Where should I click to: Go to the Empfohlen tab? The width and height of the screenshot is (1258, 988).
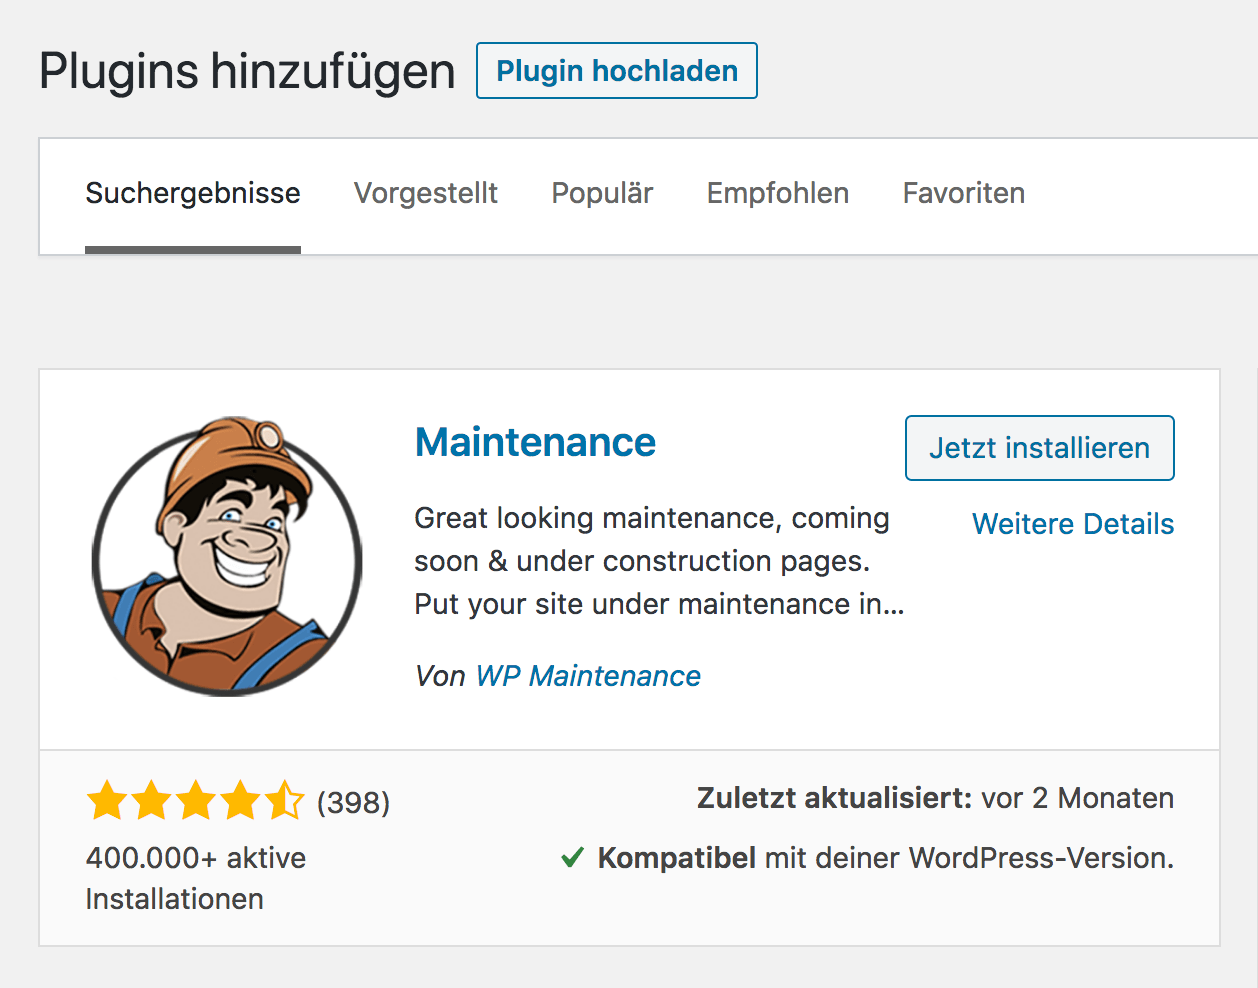(778, 193)
